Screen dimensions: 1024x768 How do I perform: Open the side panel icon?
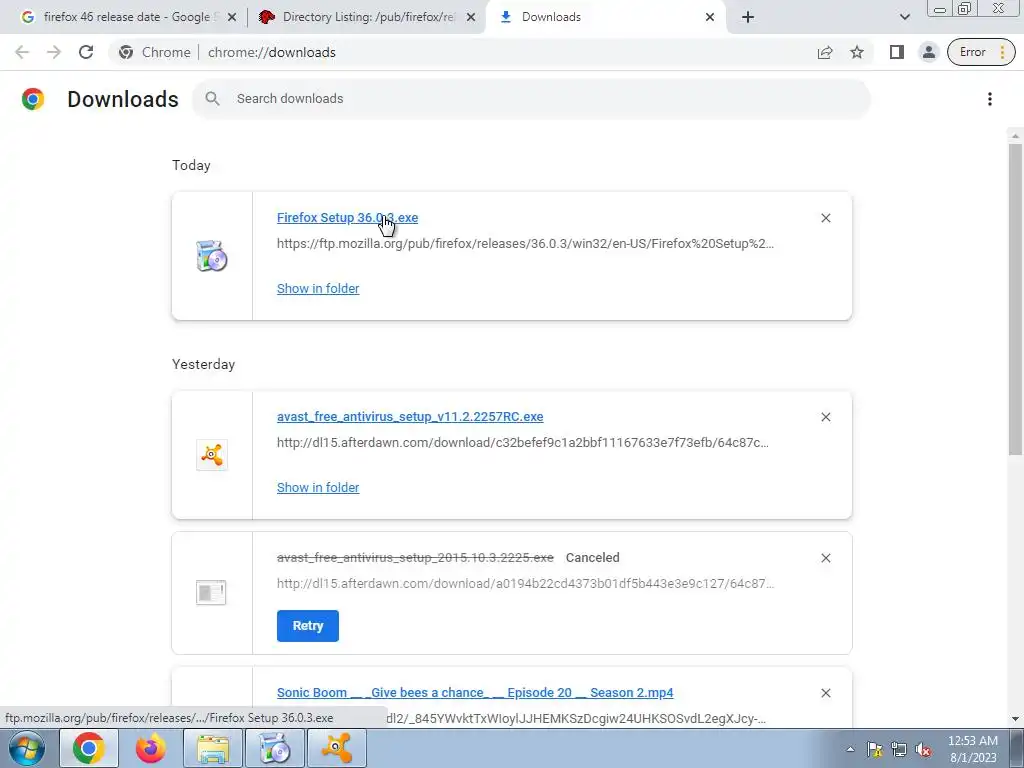point(896,52)
